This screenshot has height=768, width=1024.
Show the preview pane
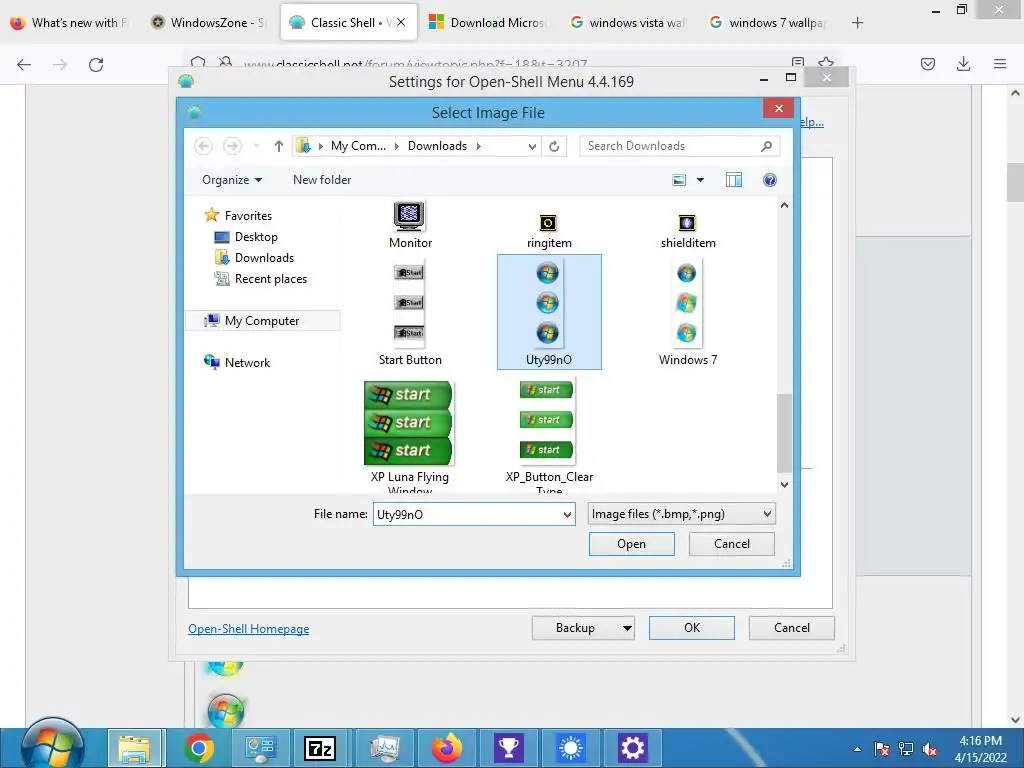click(x=733, y=180)
